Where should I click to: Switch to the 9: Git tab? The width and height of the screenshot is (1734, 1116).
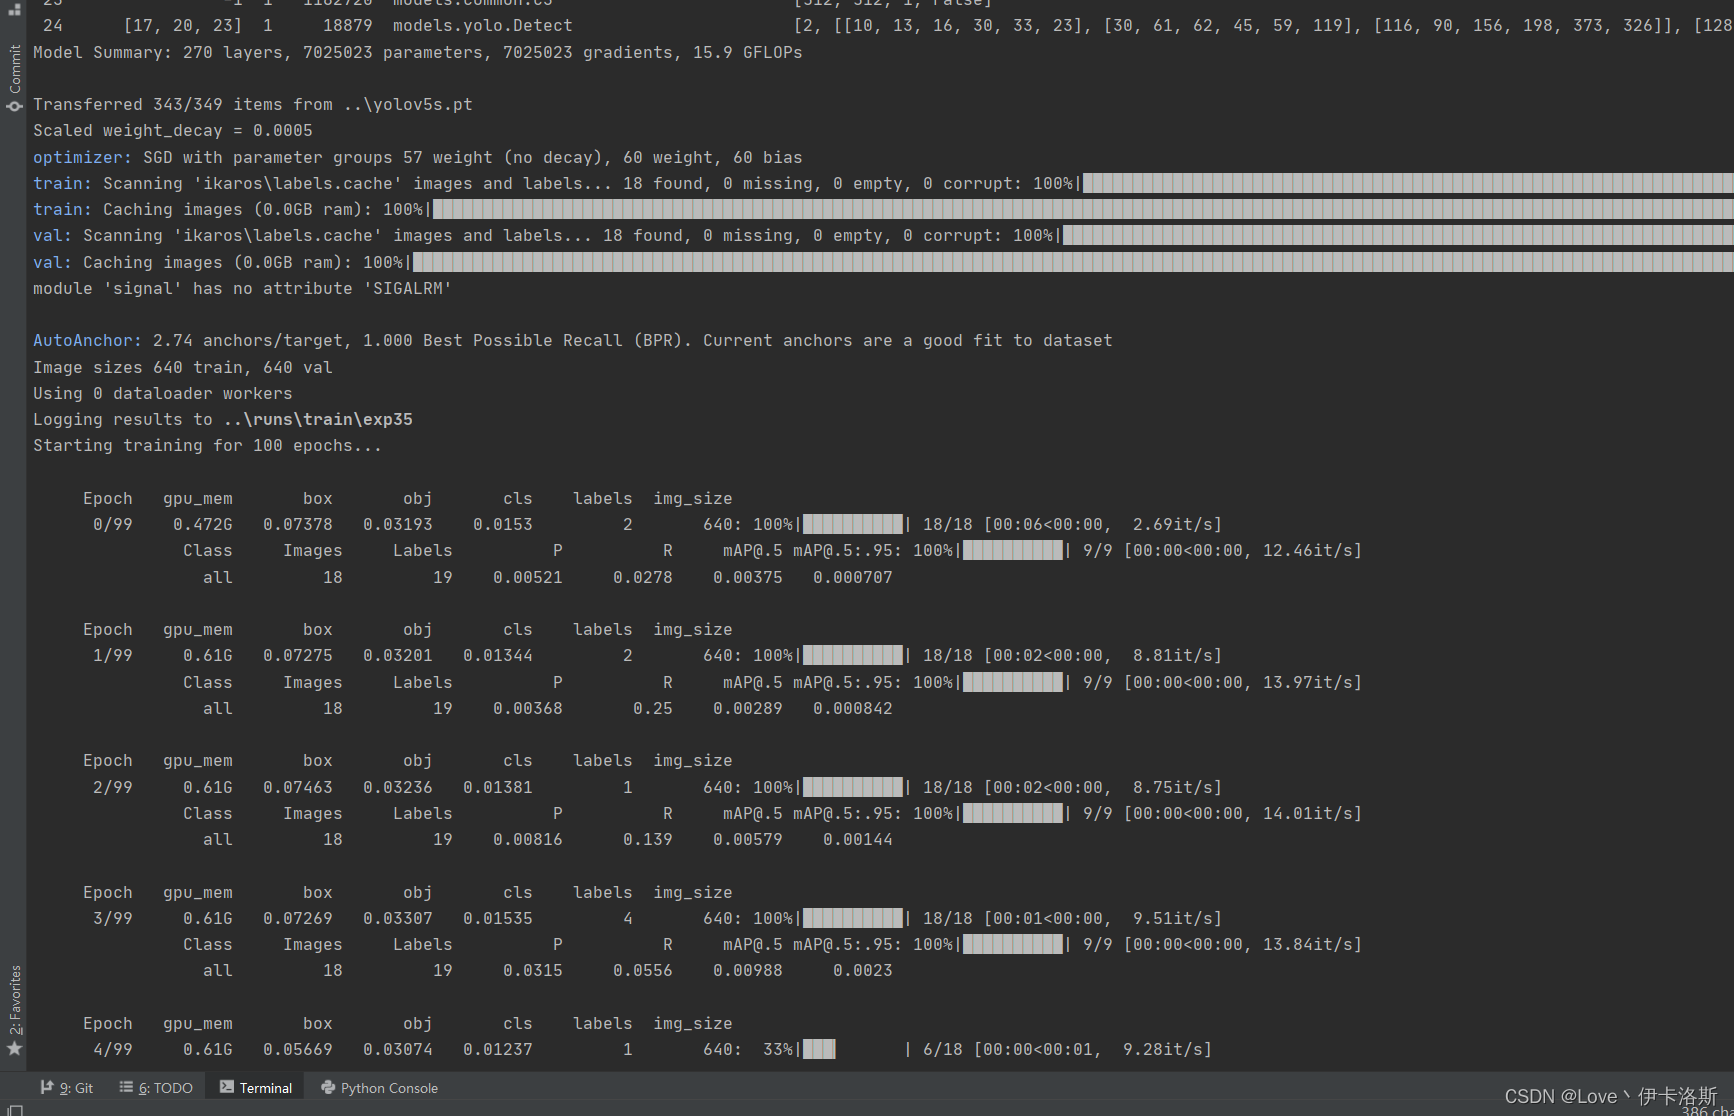click(67, 1088)
